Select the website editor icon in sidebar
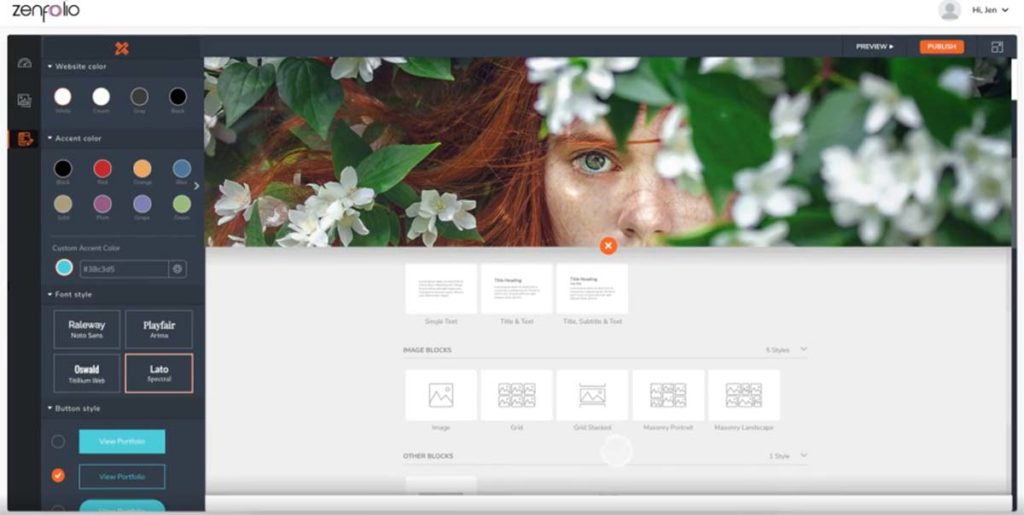This screenshot has height=515, width=1024. [25, 138]
